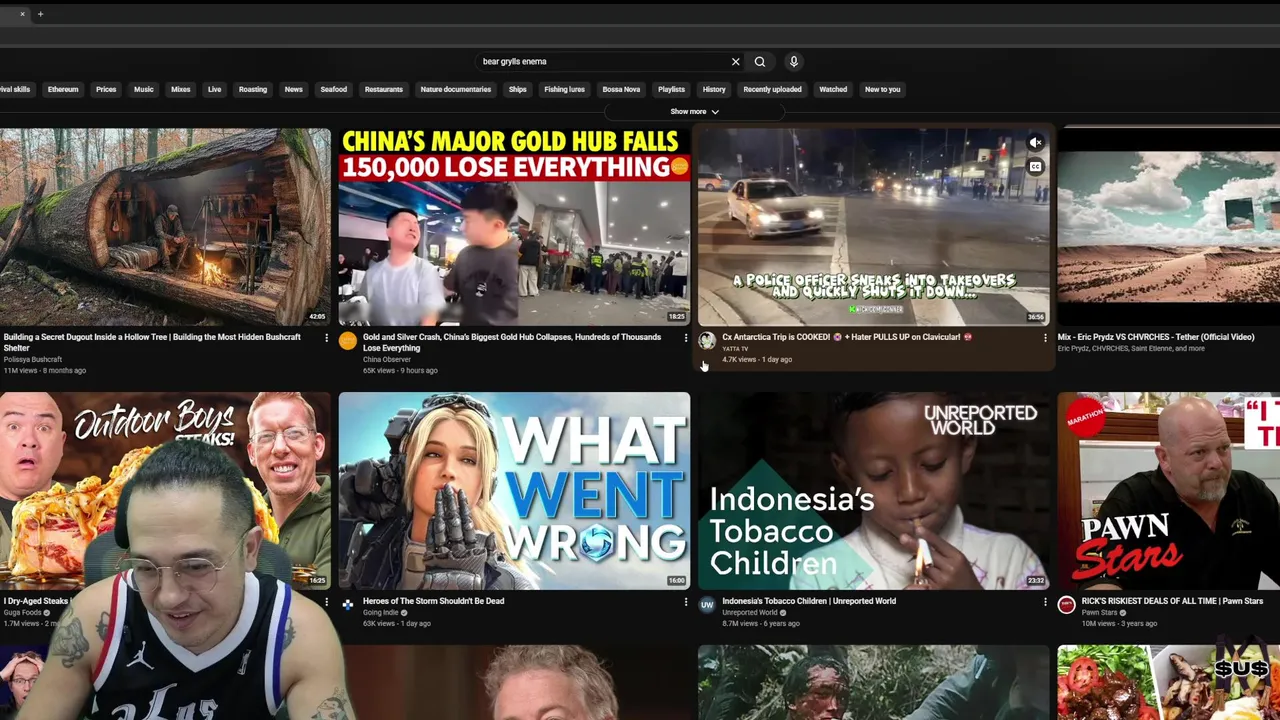Select the Music filter chip
Screen dimensions: 1280x720
[x=144, y=89]
